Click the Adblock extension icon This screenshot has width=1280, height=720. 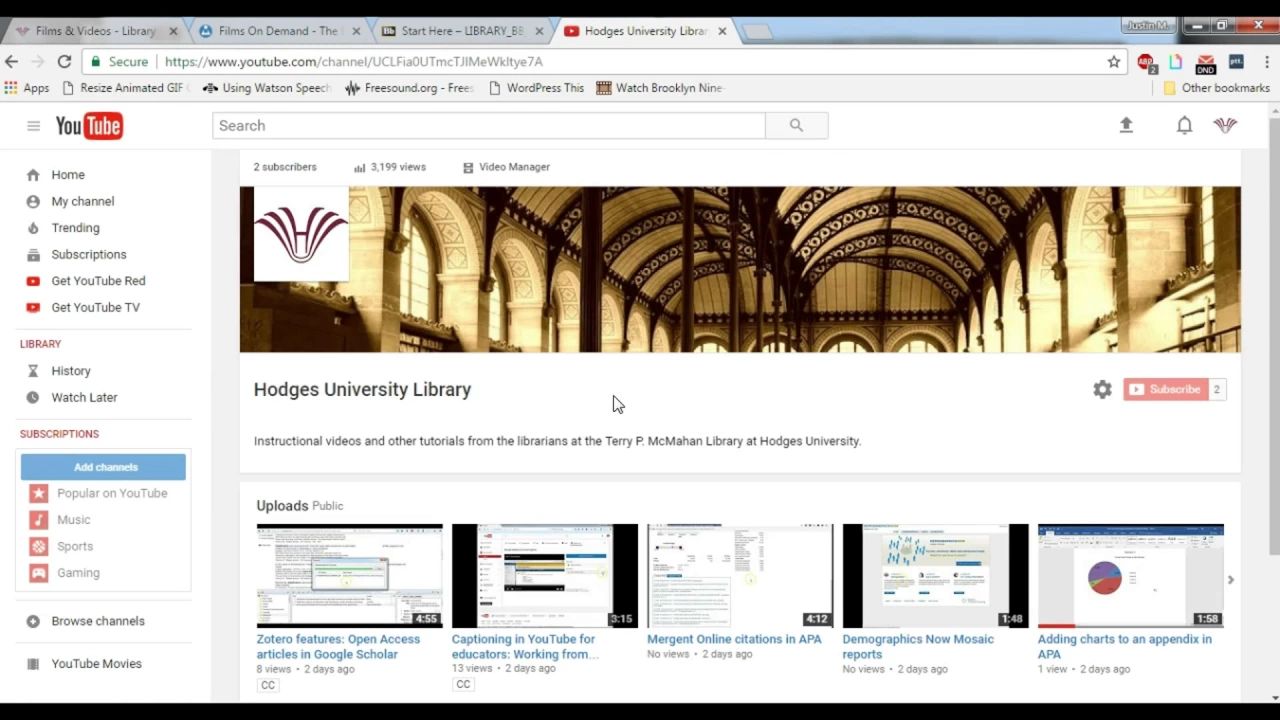pyautogui.click(x=1146, y=63)
